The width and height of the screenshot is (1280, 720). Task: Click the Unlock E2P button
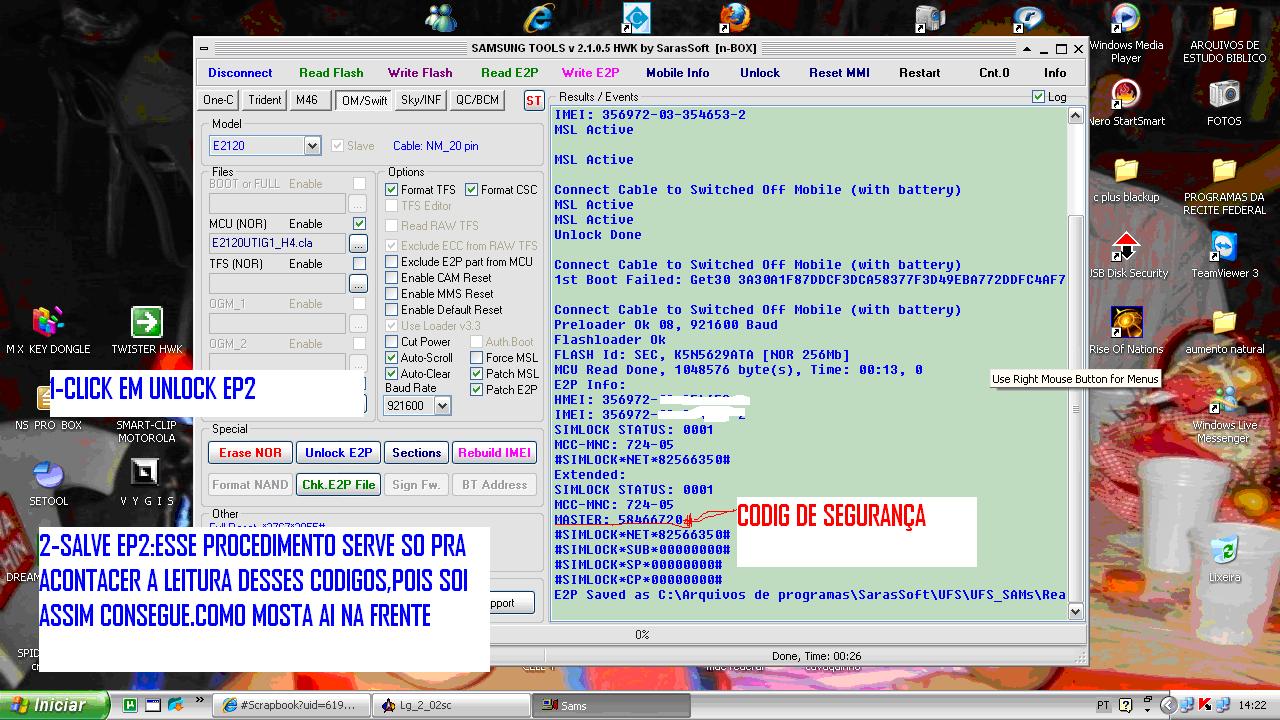(x=338, y=453)
